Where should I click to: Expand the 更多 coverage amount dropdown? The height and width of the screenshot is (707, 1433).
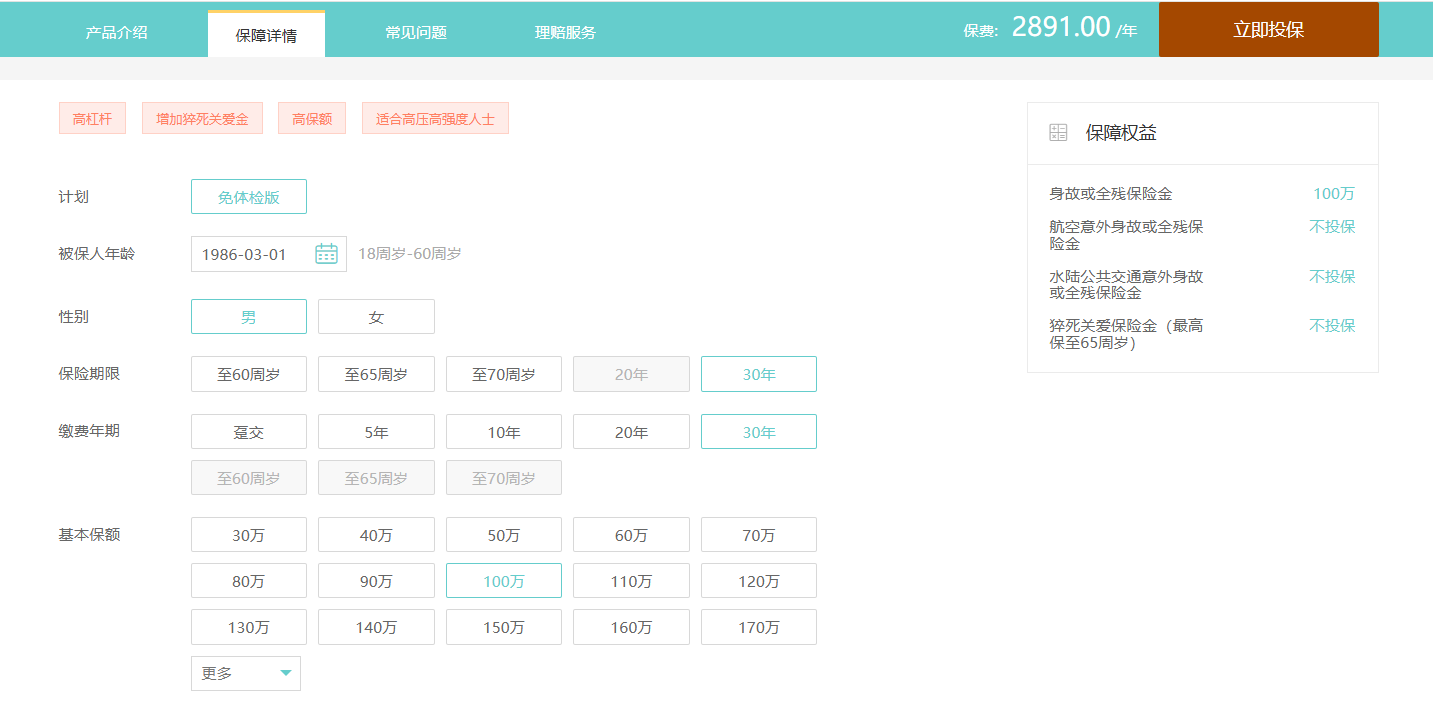(x=246, y=673)
